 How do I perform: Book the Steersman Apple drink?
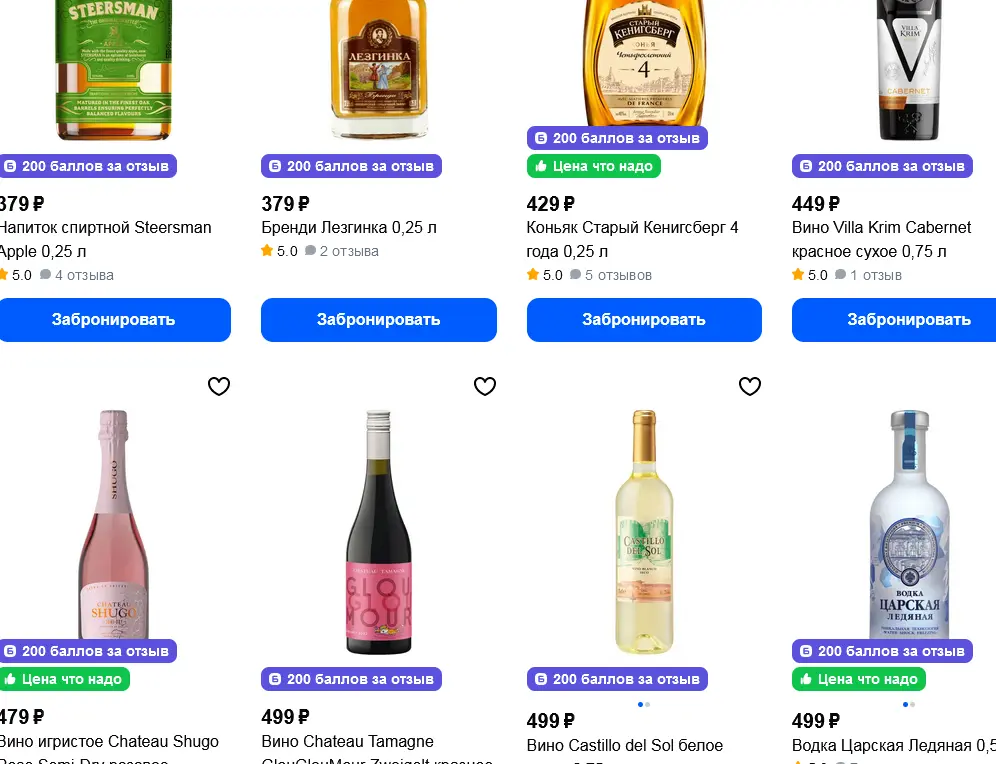pos(113,320)
